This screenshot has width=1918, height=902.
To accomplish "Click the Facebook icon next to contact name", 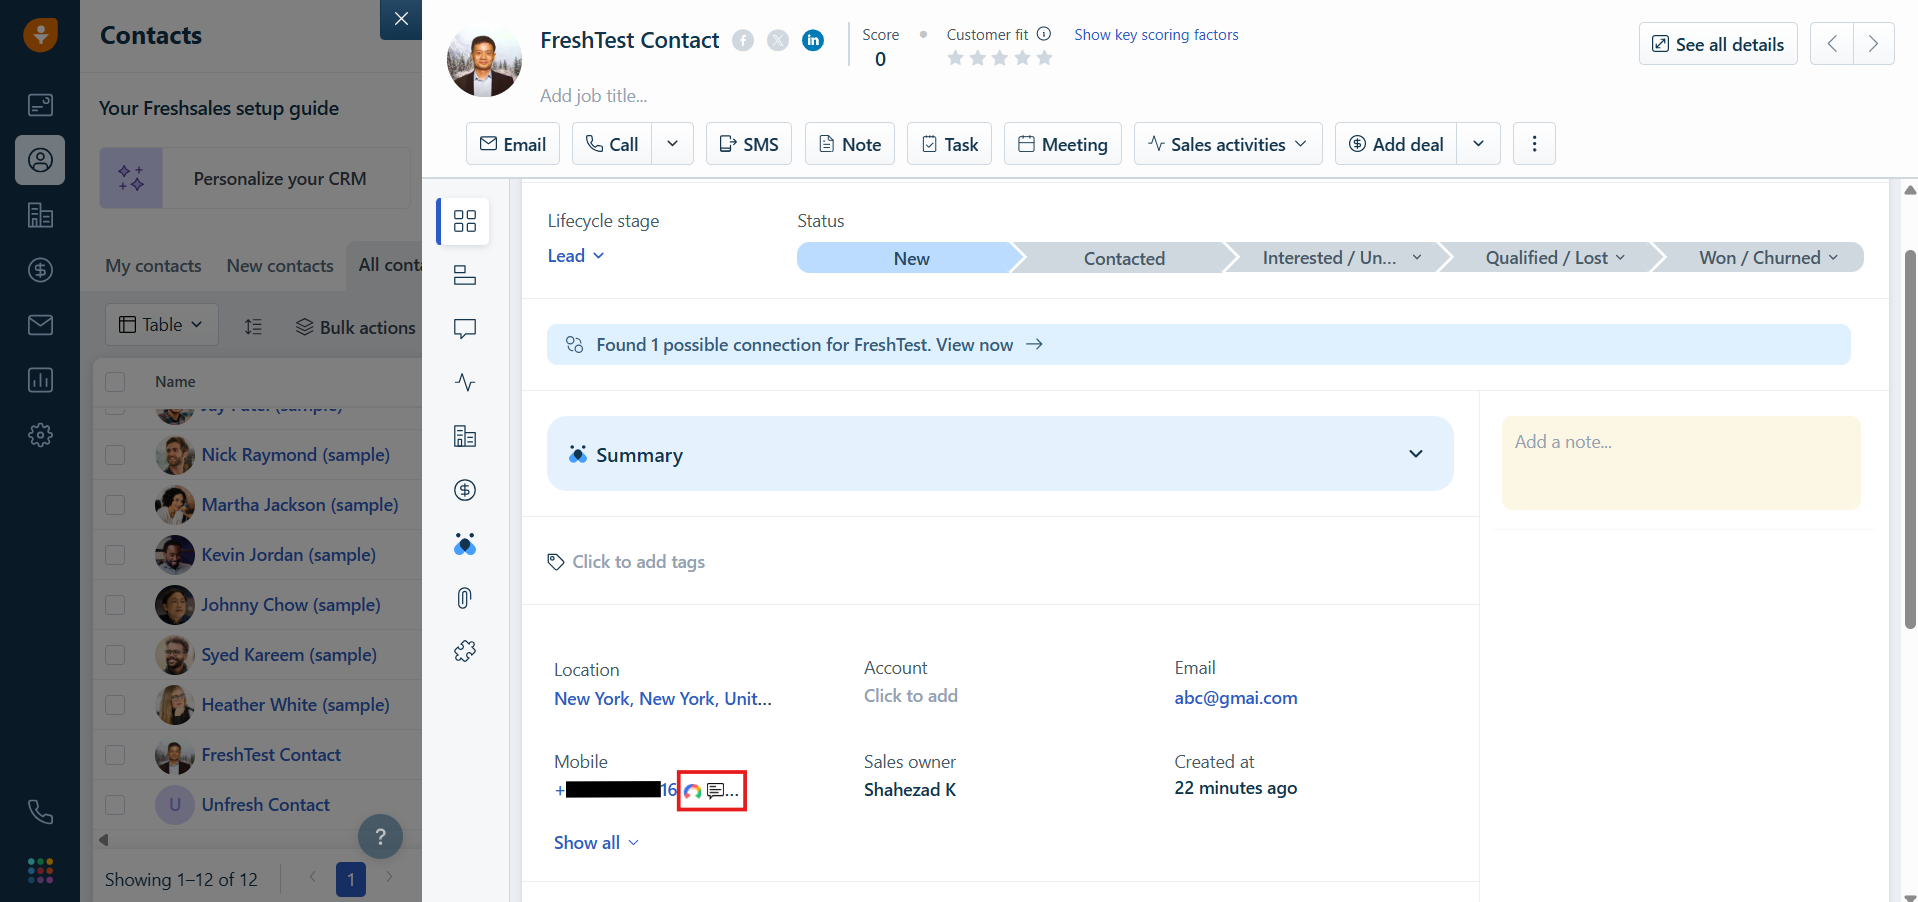I will click(x=743, y=40).
